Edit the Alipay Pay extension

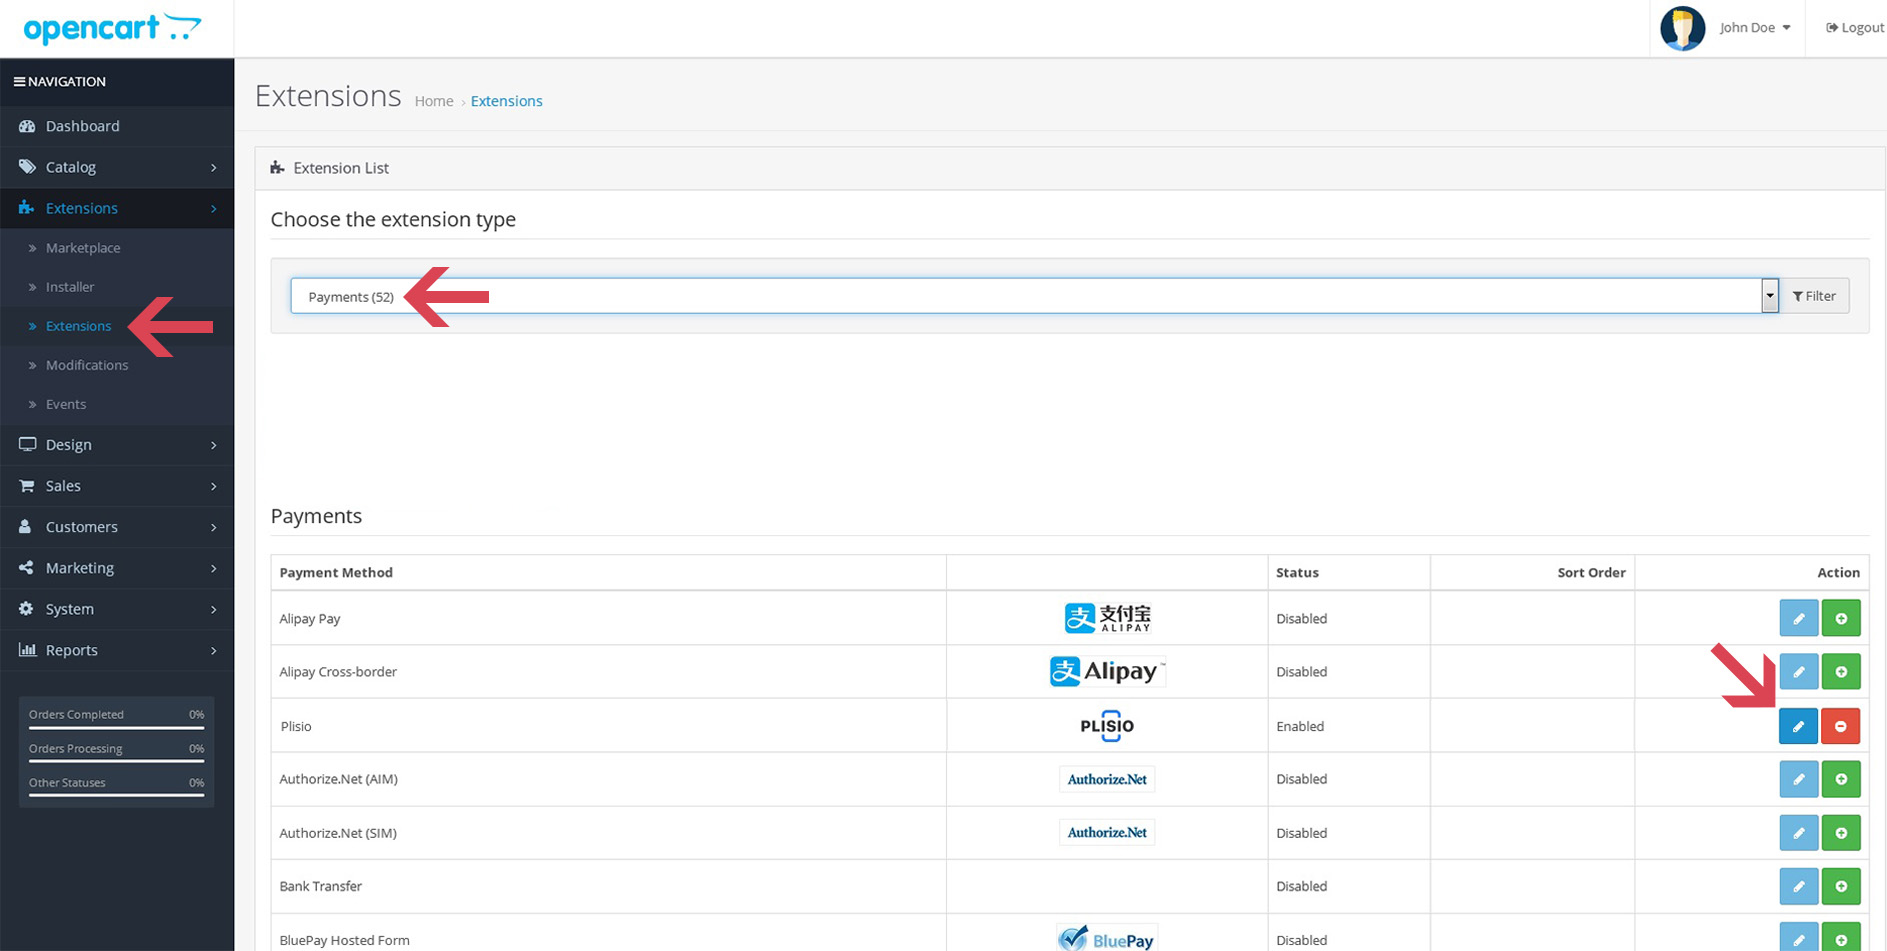coord(1798,618)
